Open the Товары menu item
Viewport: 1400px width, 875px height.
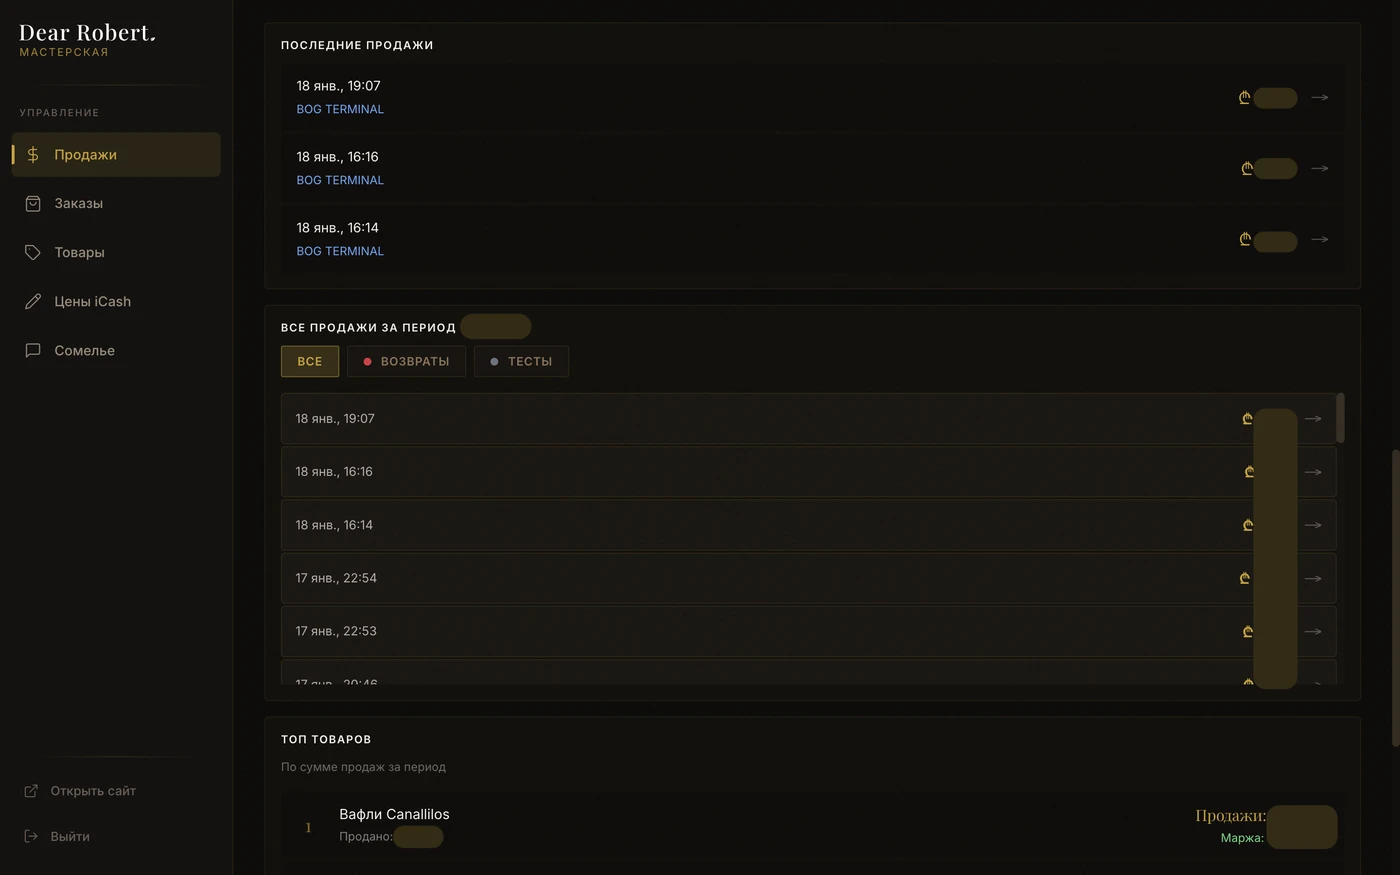coord(79,253)
